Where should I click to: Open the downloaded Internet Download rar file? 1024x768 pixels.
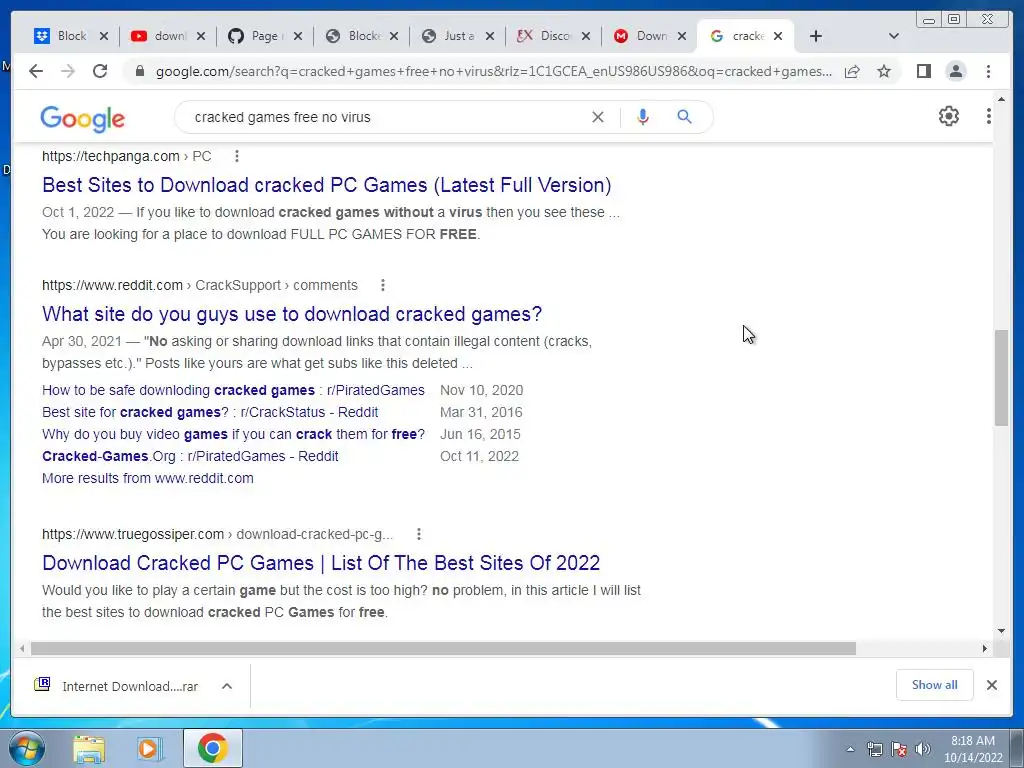(x=116, y=686)
